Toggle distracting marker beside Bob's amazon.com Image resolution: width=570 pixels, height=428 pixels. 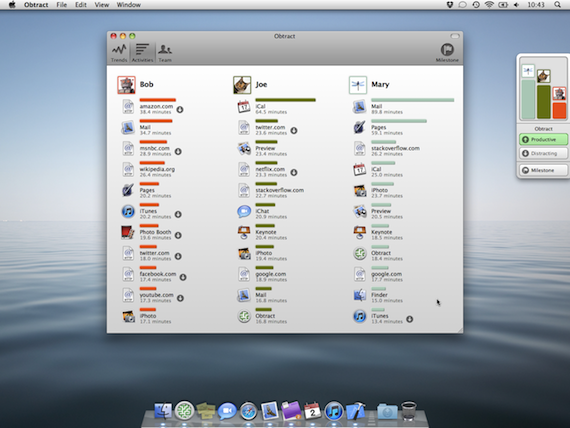coord(180,109)
